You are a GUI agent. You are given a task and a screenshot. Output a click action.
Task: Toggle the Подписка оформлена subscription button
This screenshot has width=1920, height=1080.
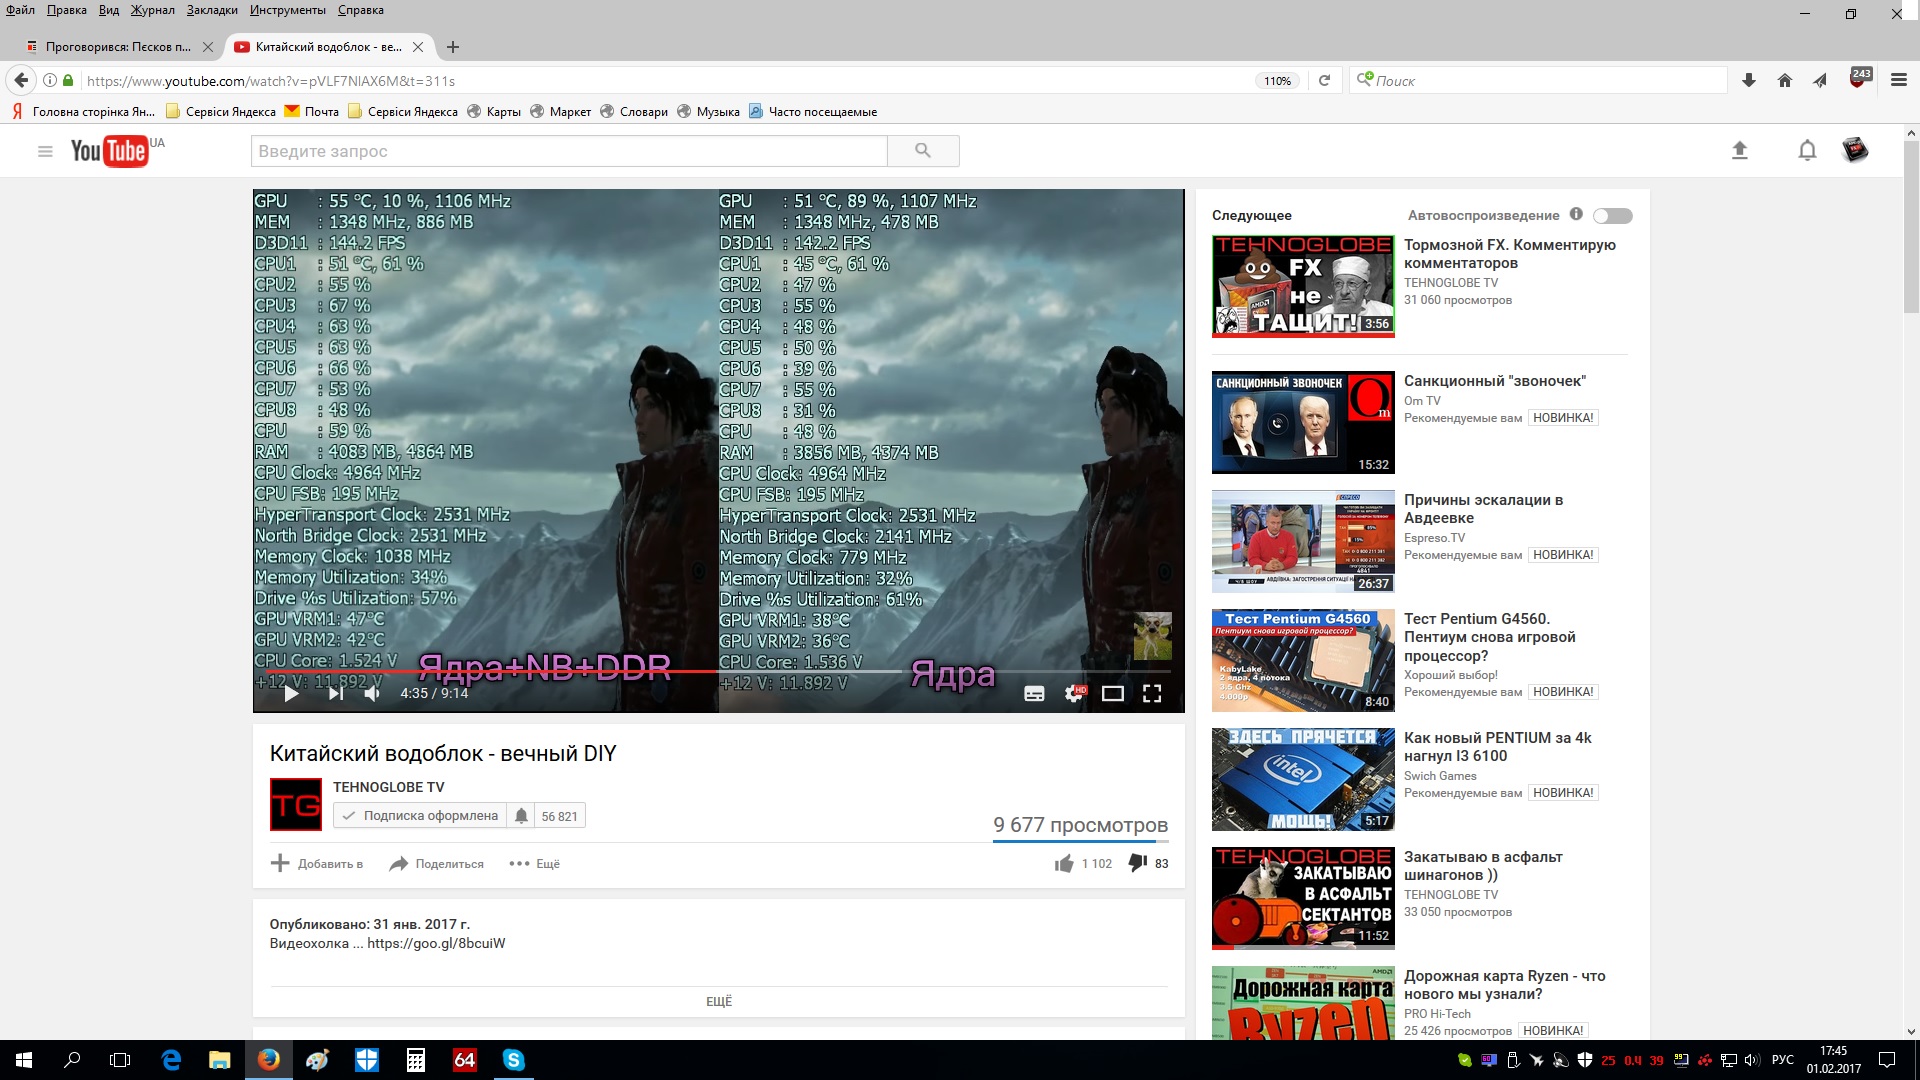coord(420,816)
